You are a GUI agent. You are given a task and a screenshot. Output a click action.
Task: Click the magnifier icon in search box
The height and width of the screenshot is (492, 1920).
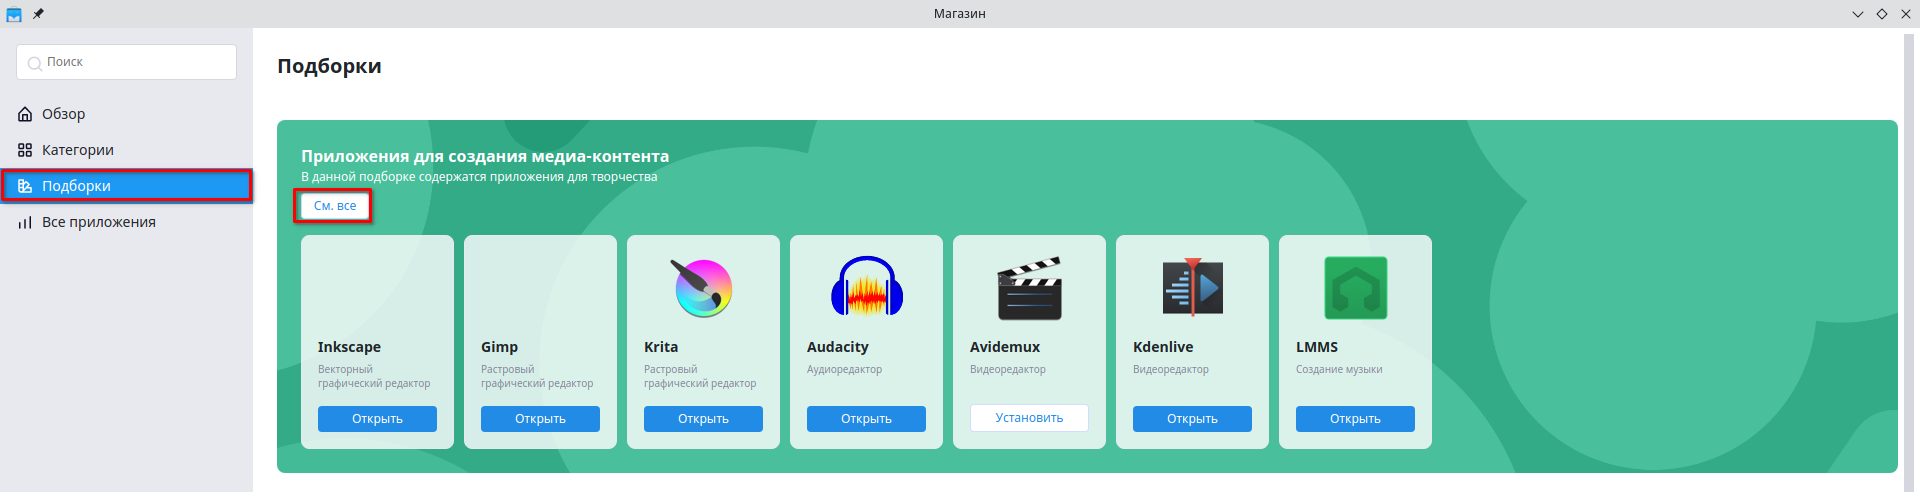(x=34, y=63)
